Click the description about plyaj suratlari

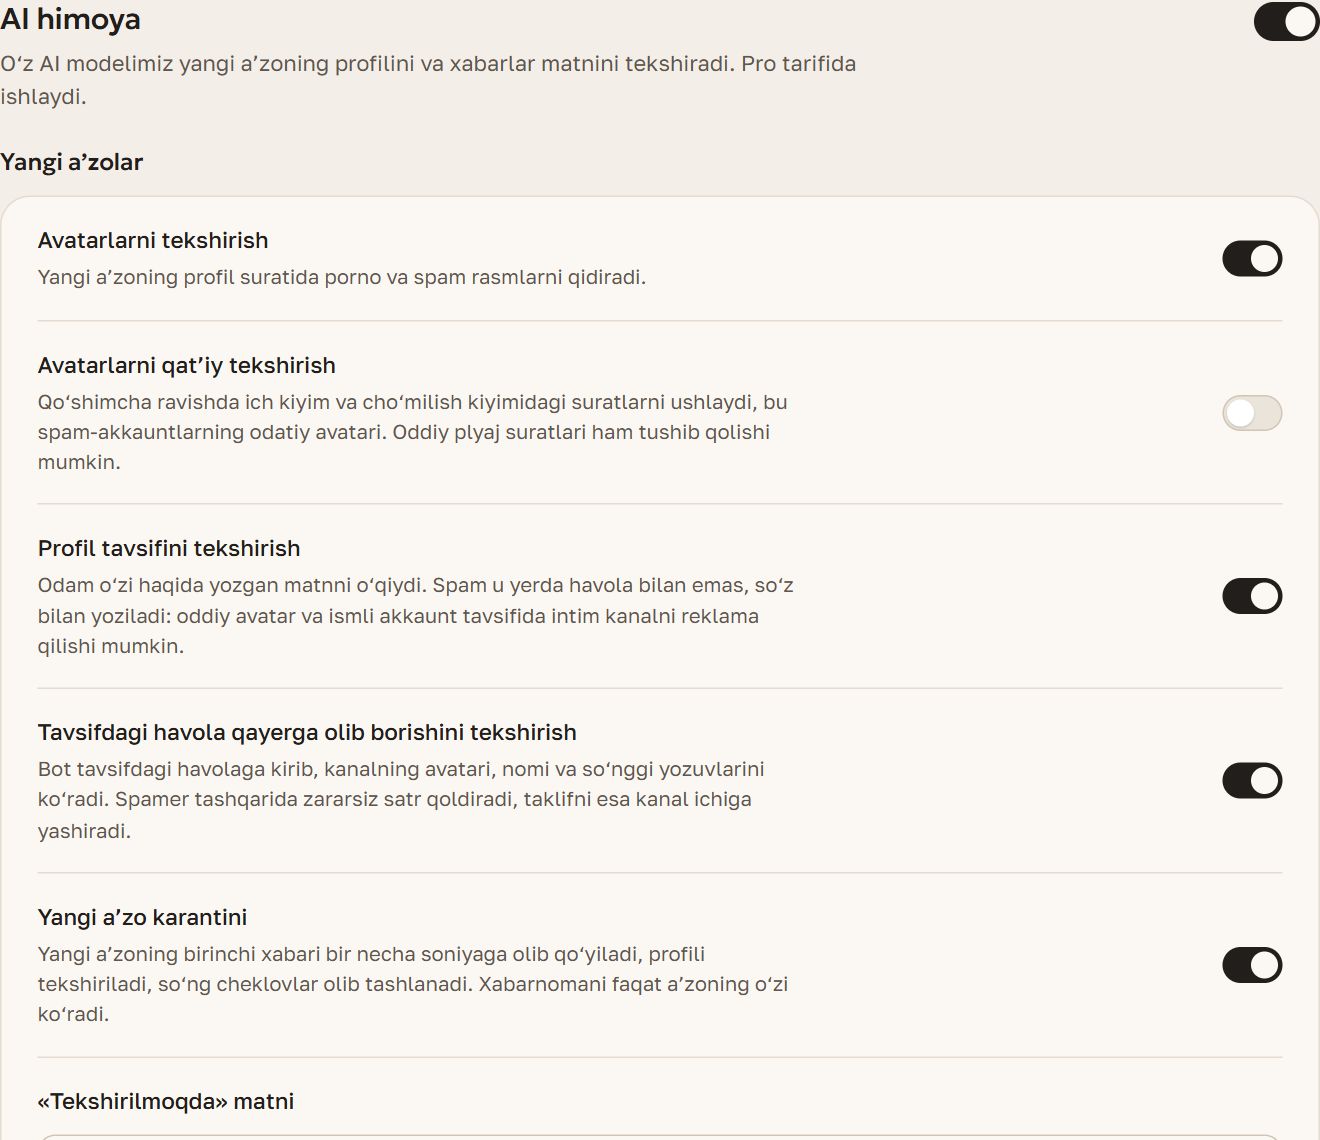tap(413, 432)
